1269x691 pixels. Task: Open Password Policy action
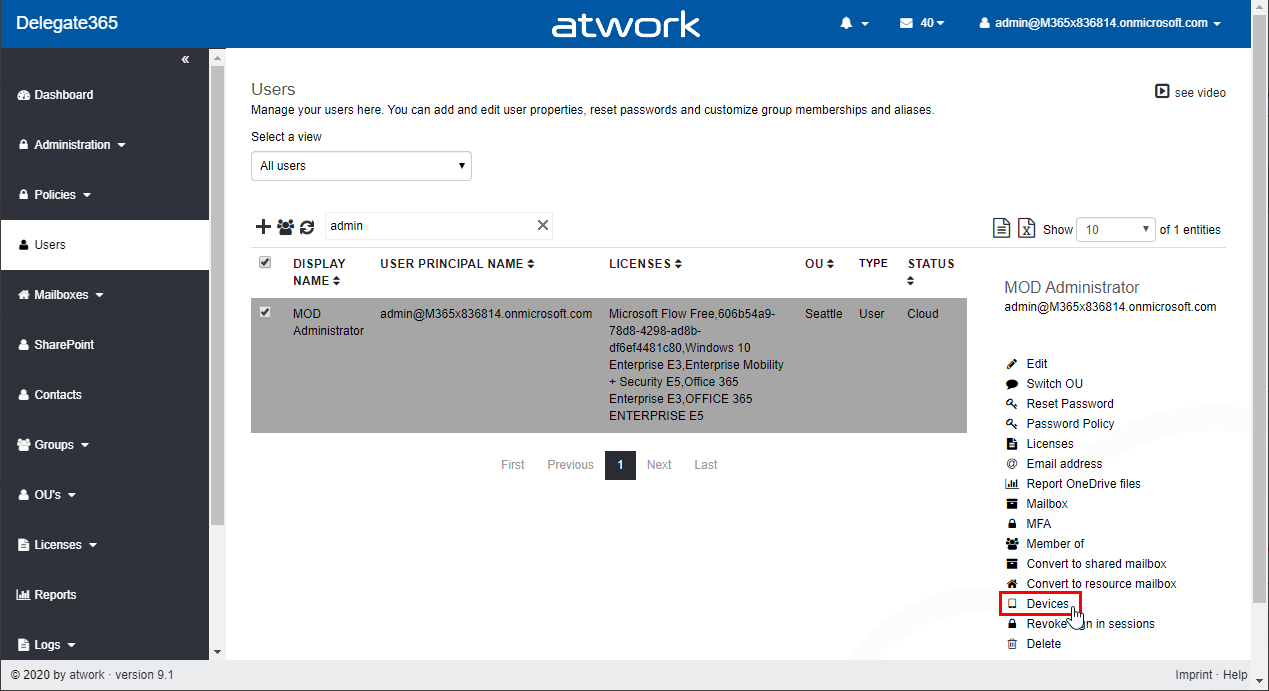coord(1059,424)
